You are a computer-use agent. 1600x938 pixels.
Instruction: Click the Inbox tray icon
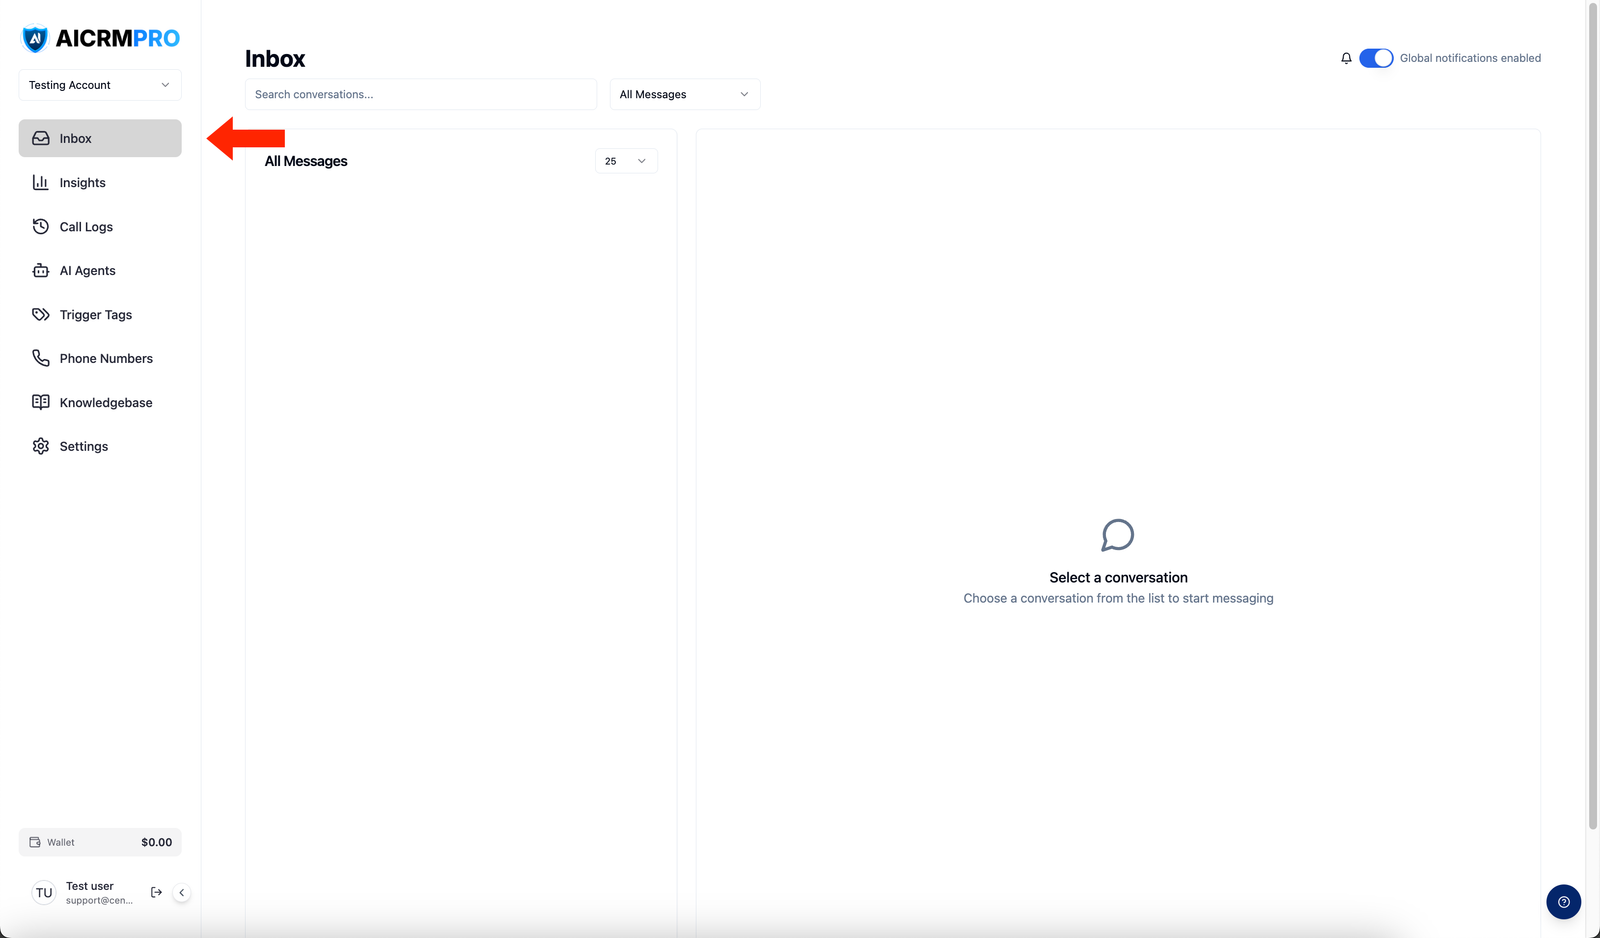click(x=41, y=138)
